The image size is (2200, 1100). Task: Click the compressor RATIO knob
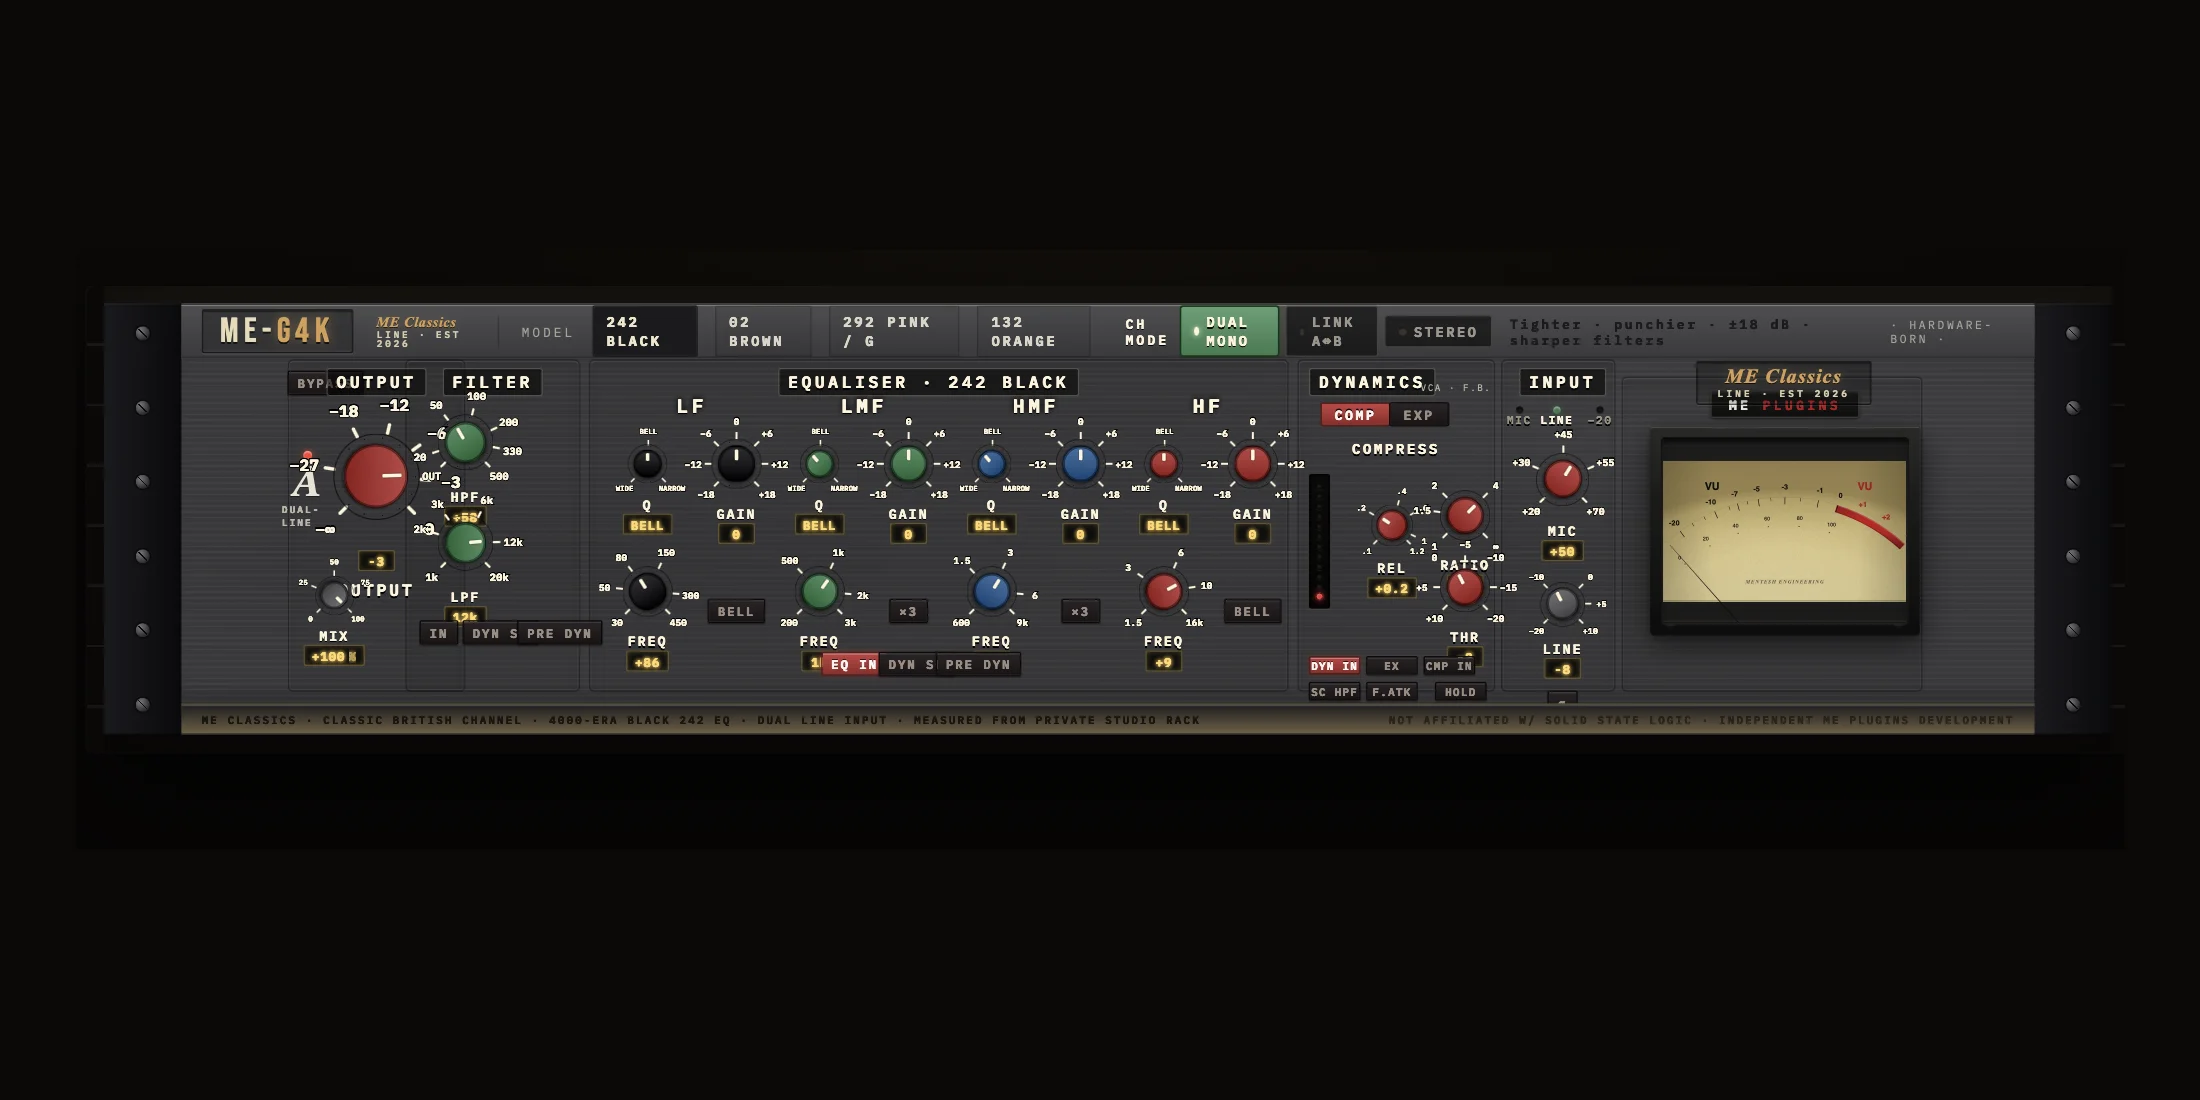(1465, 515)
